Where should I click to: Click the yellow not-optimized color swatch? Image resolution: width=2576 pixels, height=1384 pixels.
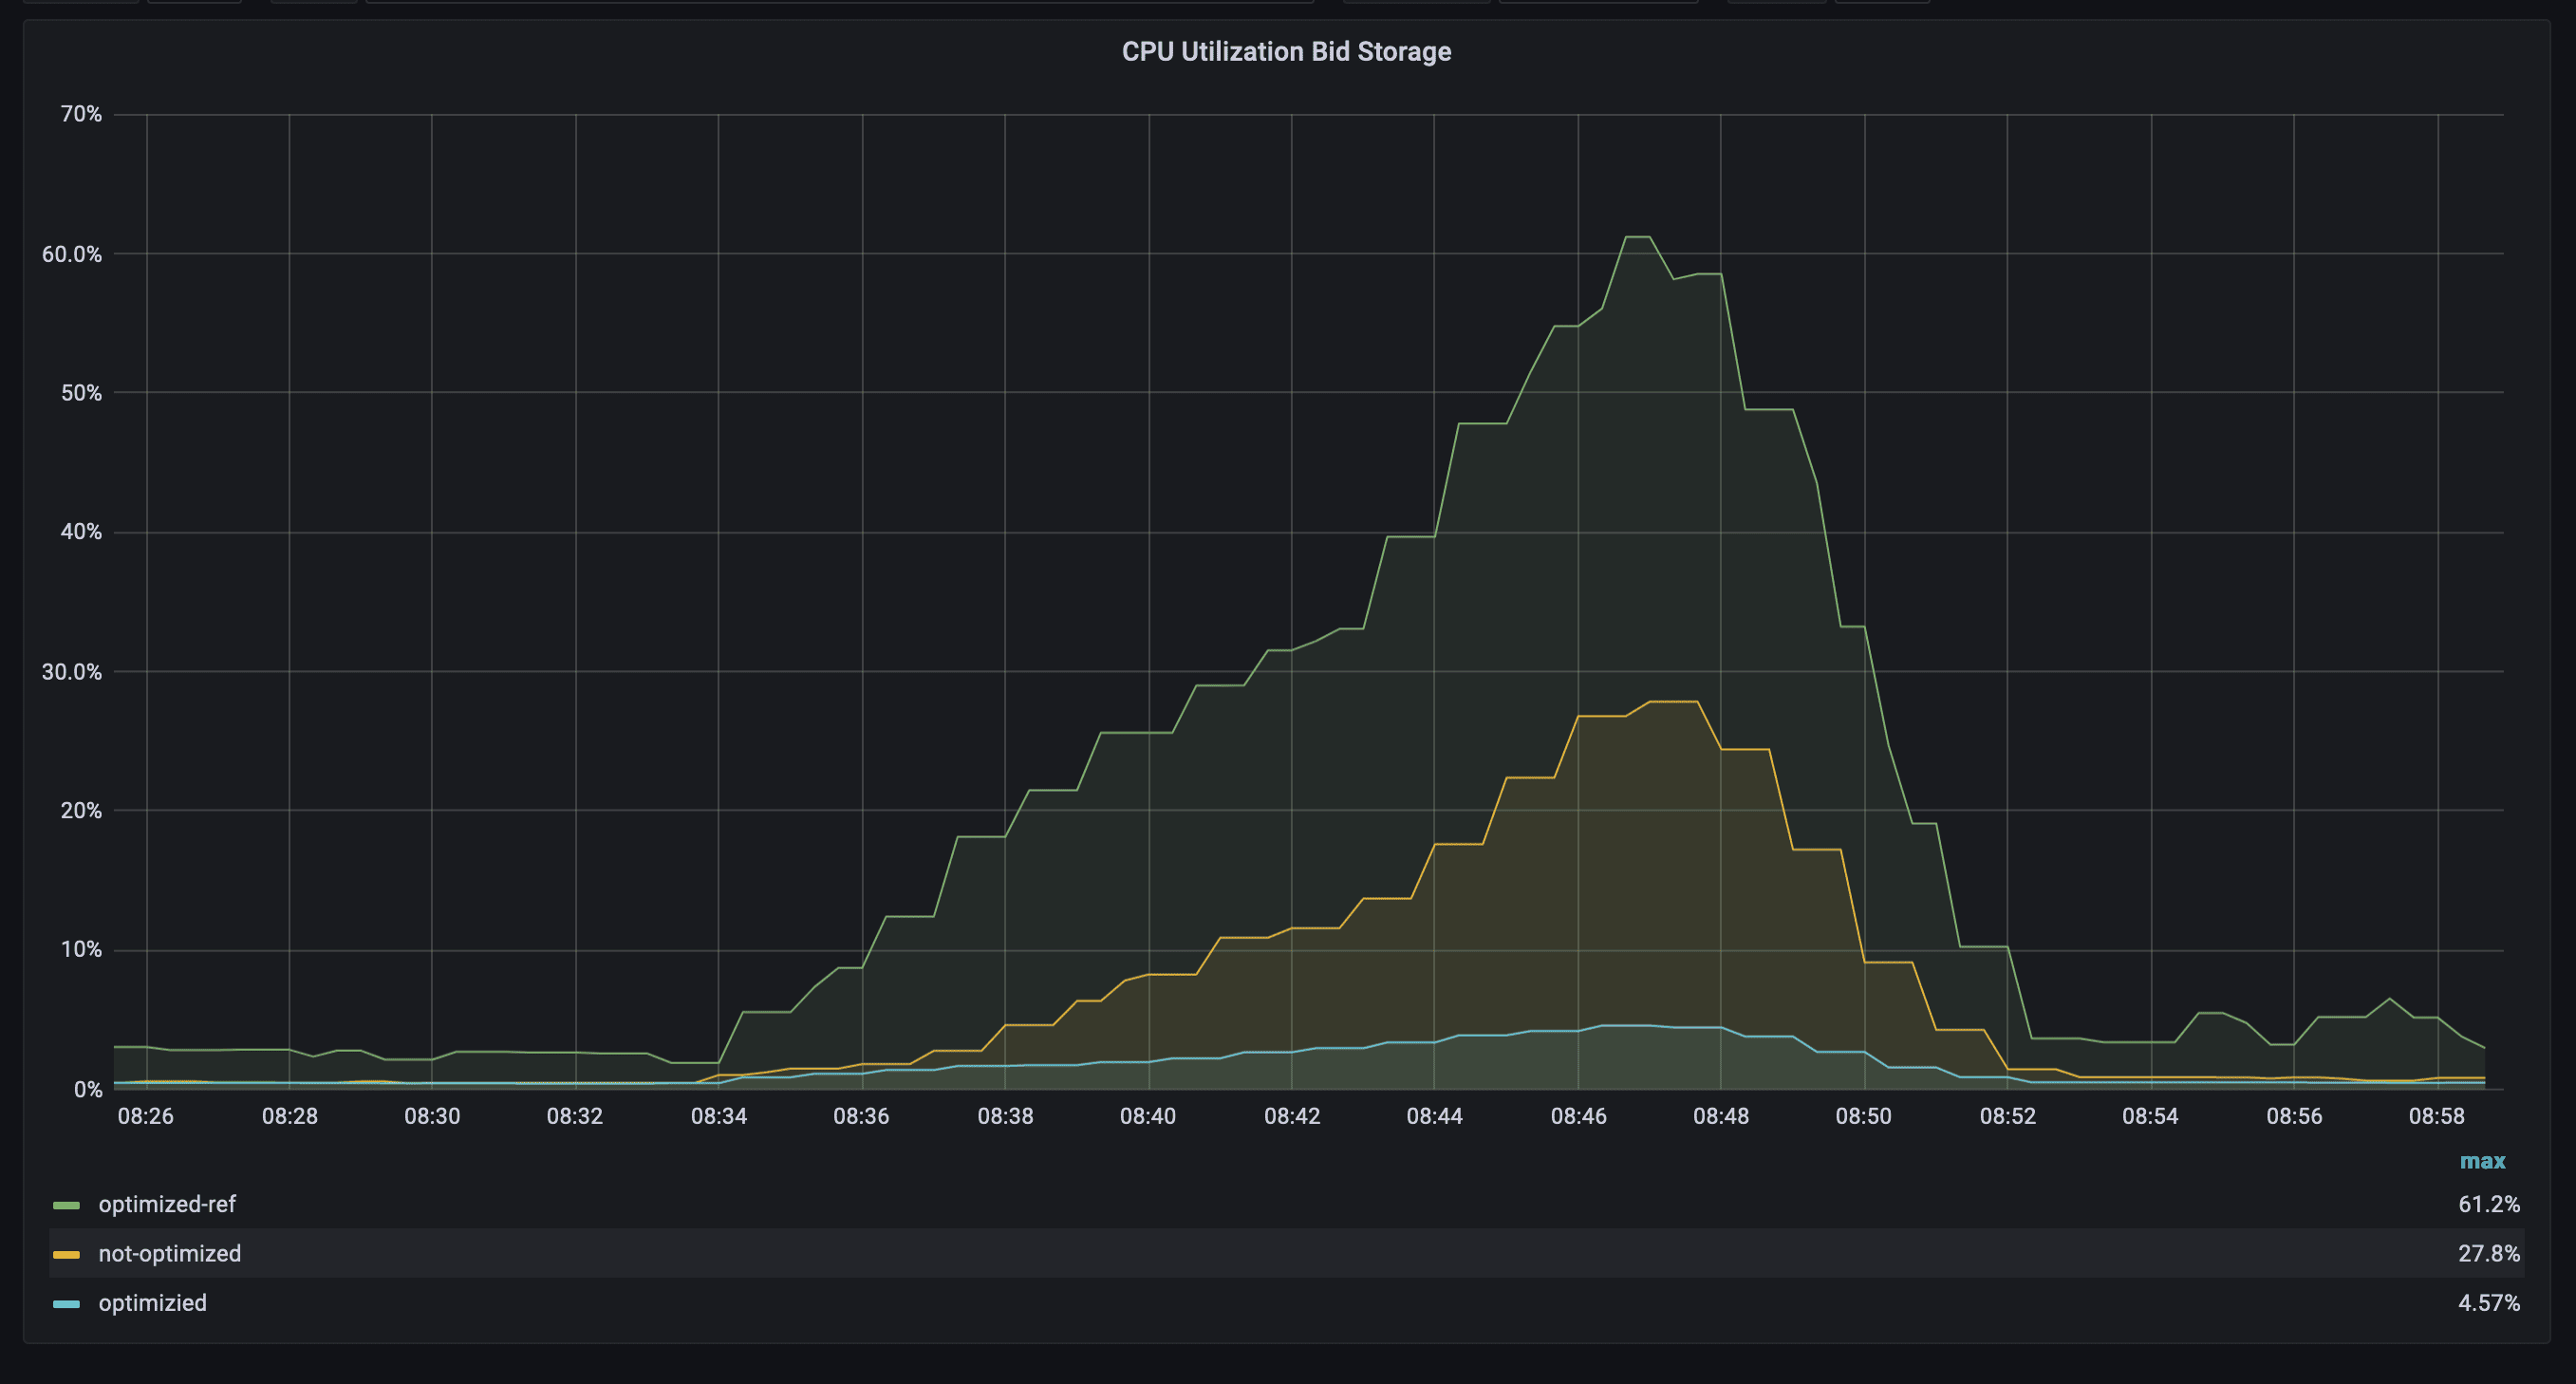(66, 1254)
